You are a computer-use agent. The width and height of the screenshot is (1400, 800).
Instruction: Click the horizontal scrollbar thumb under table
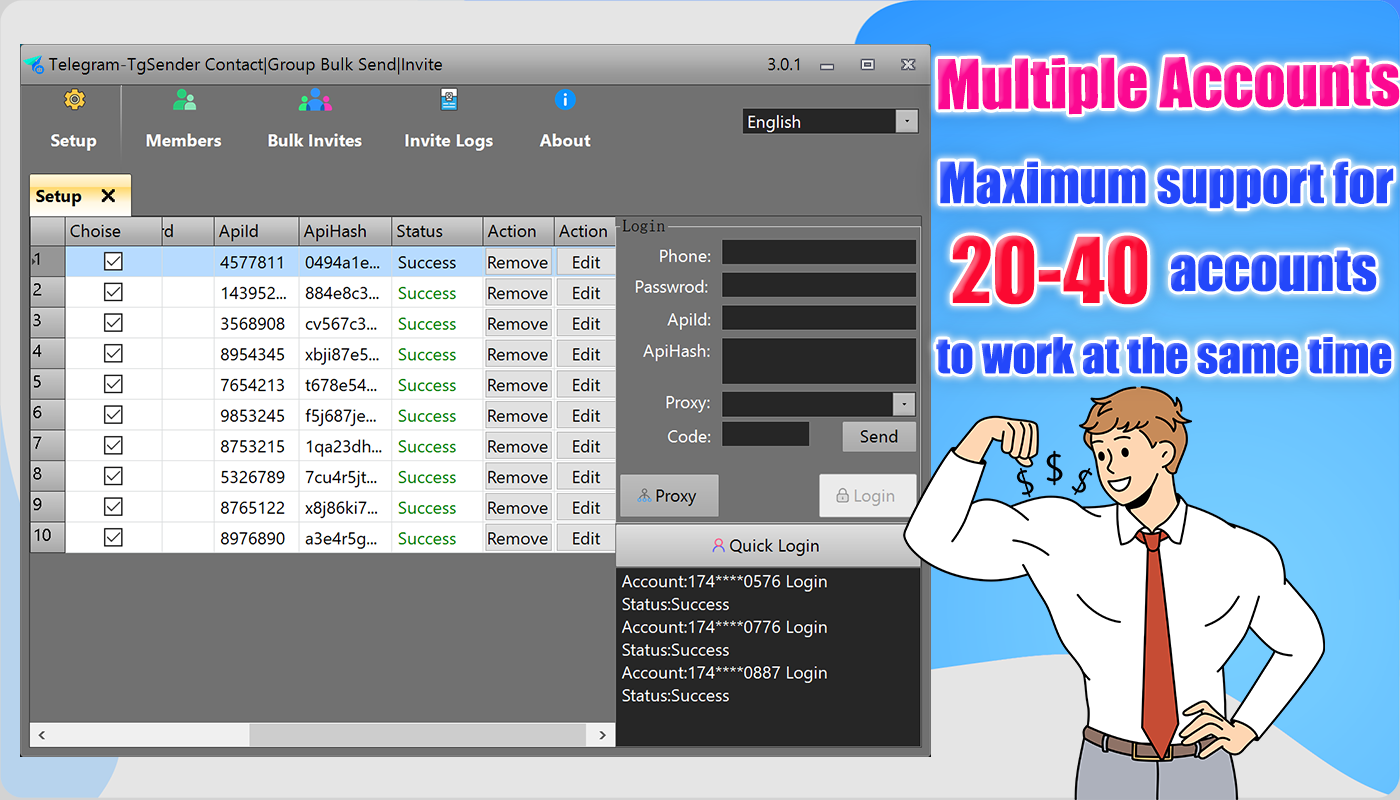click(x=416, y=735)
